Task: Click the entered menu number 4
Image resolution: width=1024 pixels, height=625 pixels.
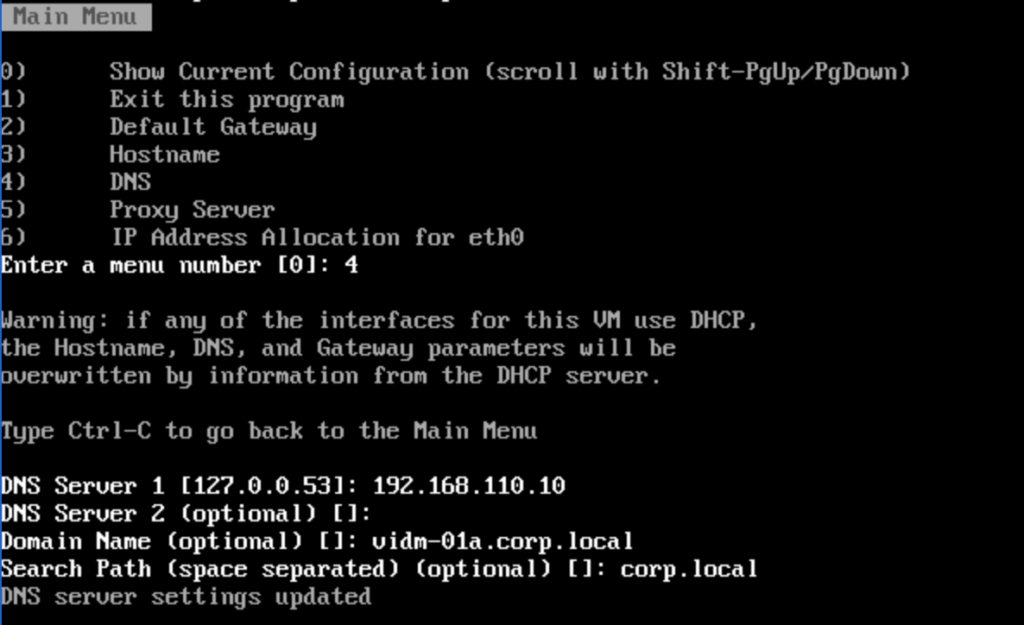Action: click(351, 266)
